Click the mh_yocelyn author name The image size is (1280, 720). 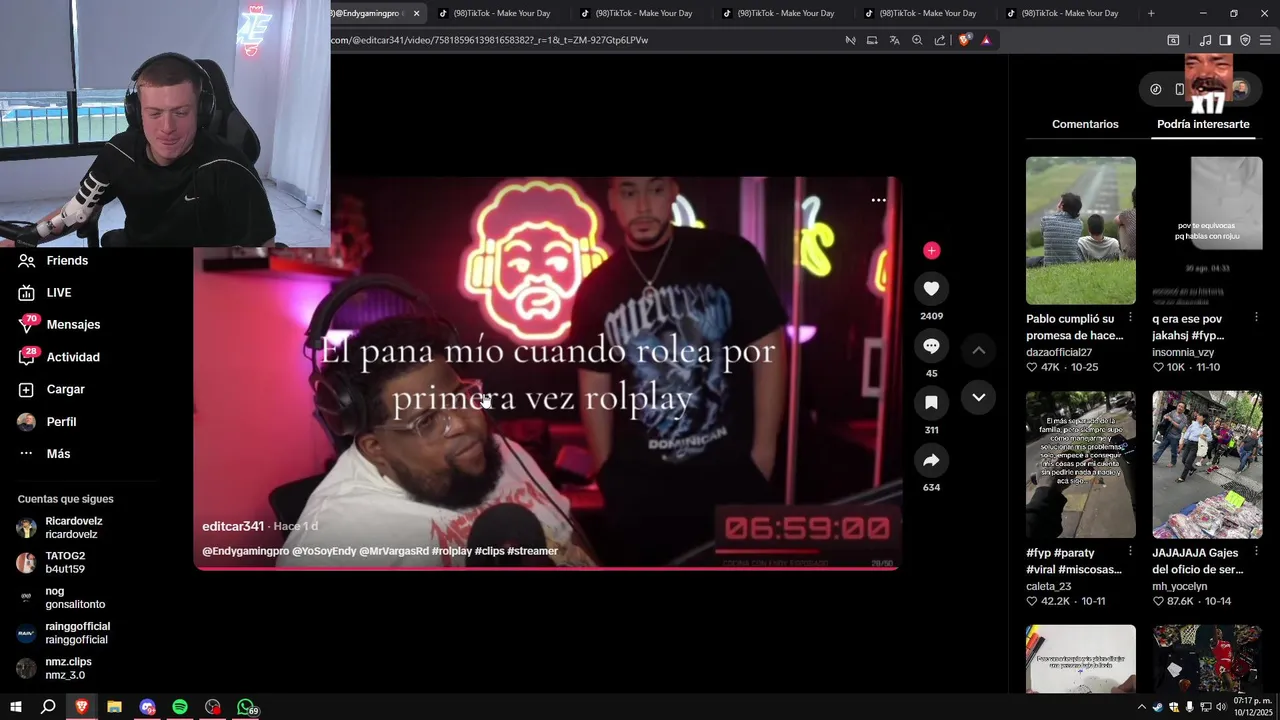[x=1179, y=586]
